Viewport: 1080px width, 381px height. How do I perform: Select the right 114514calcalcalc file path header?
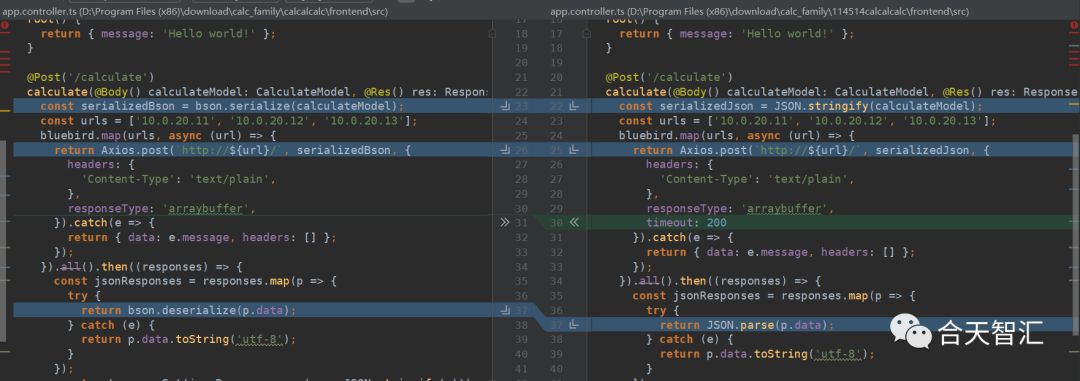tap(759, 12)
